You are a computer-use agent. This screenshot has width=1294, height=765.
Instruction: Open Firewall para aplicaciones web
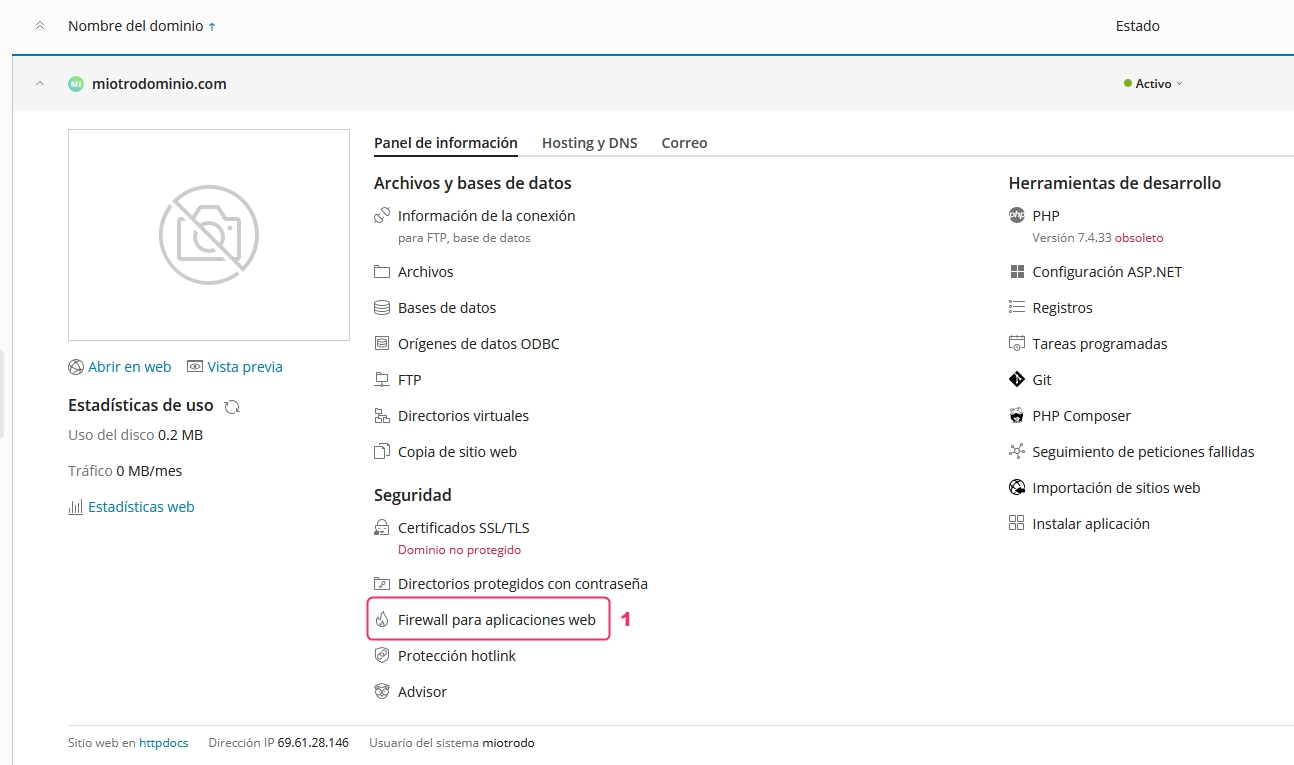pyautogui.click(x=496, y=620)
